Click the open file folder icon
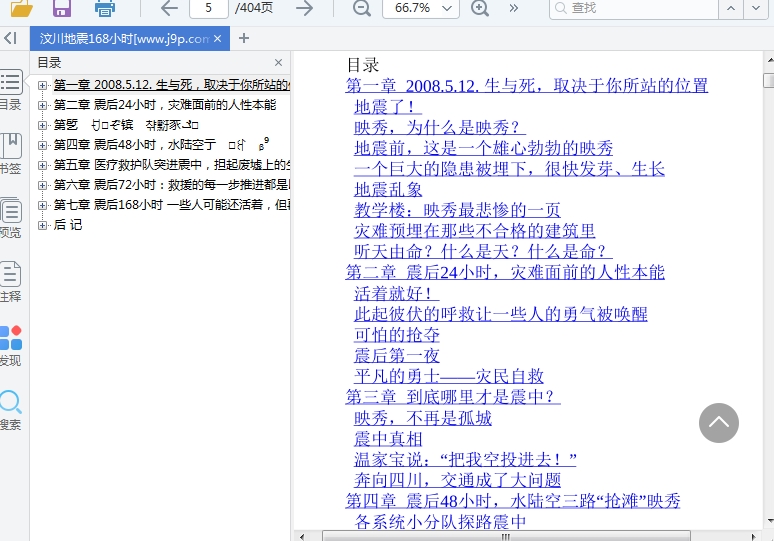This screenshot has height=541, width=774. tap(21, 9)
